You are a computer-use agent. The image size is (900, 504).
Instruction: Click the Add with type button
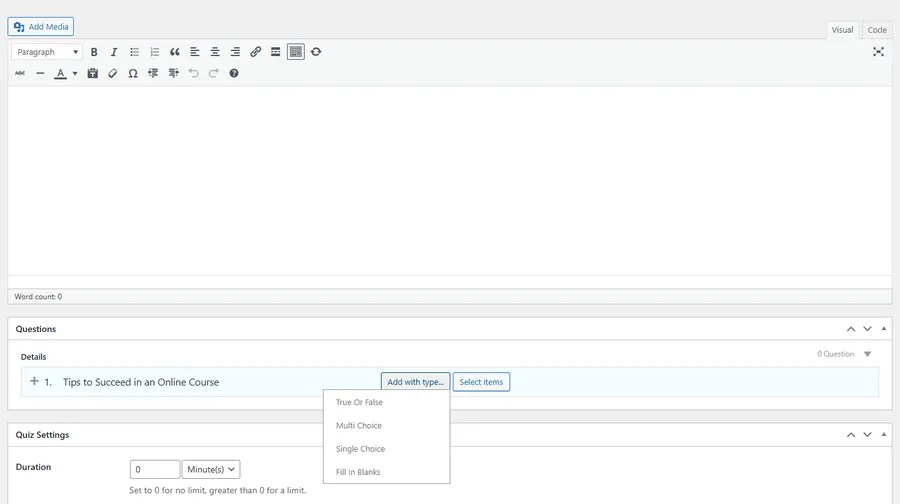tap(415, 382)
